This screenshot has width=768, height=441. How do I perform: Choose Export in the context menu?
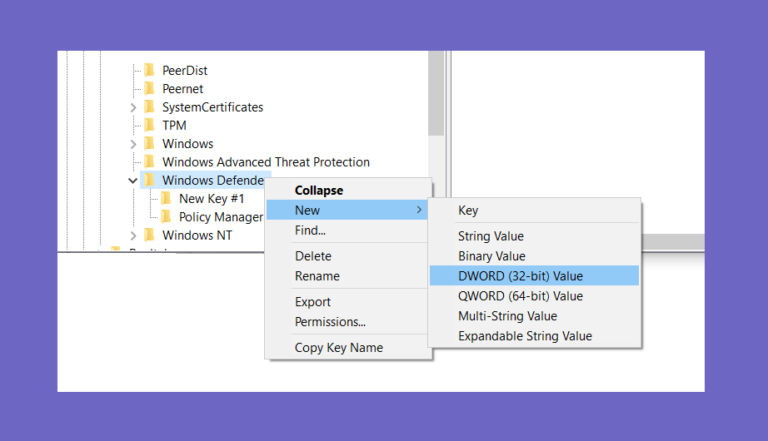click(348, 302)
